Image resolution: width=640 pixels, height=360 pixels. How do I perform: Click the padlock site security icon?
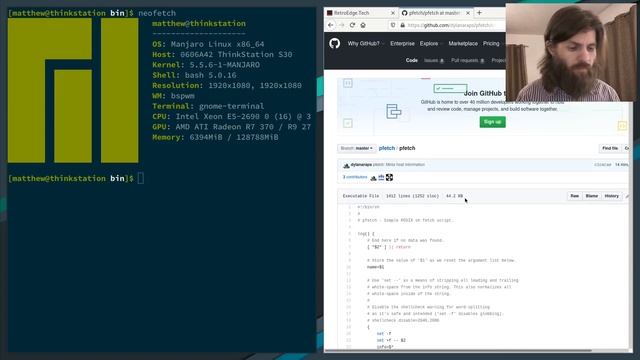402,25
